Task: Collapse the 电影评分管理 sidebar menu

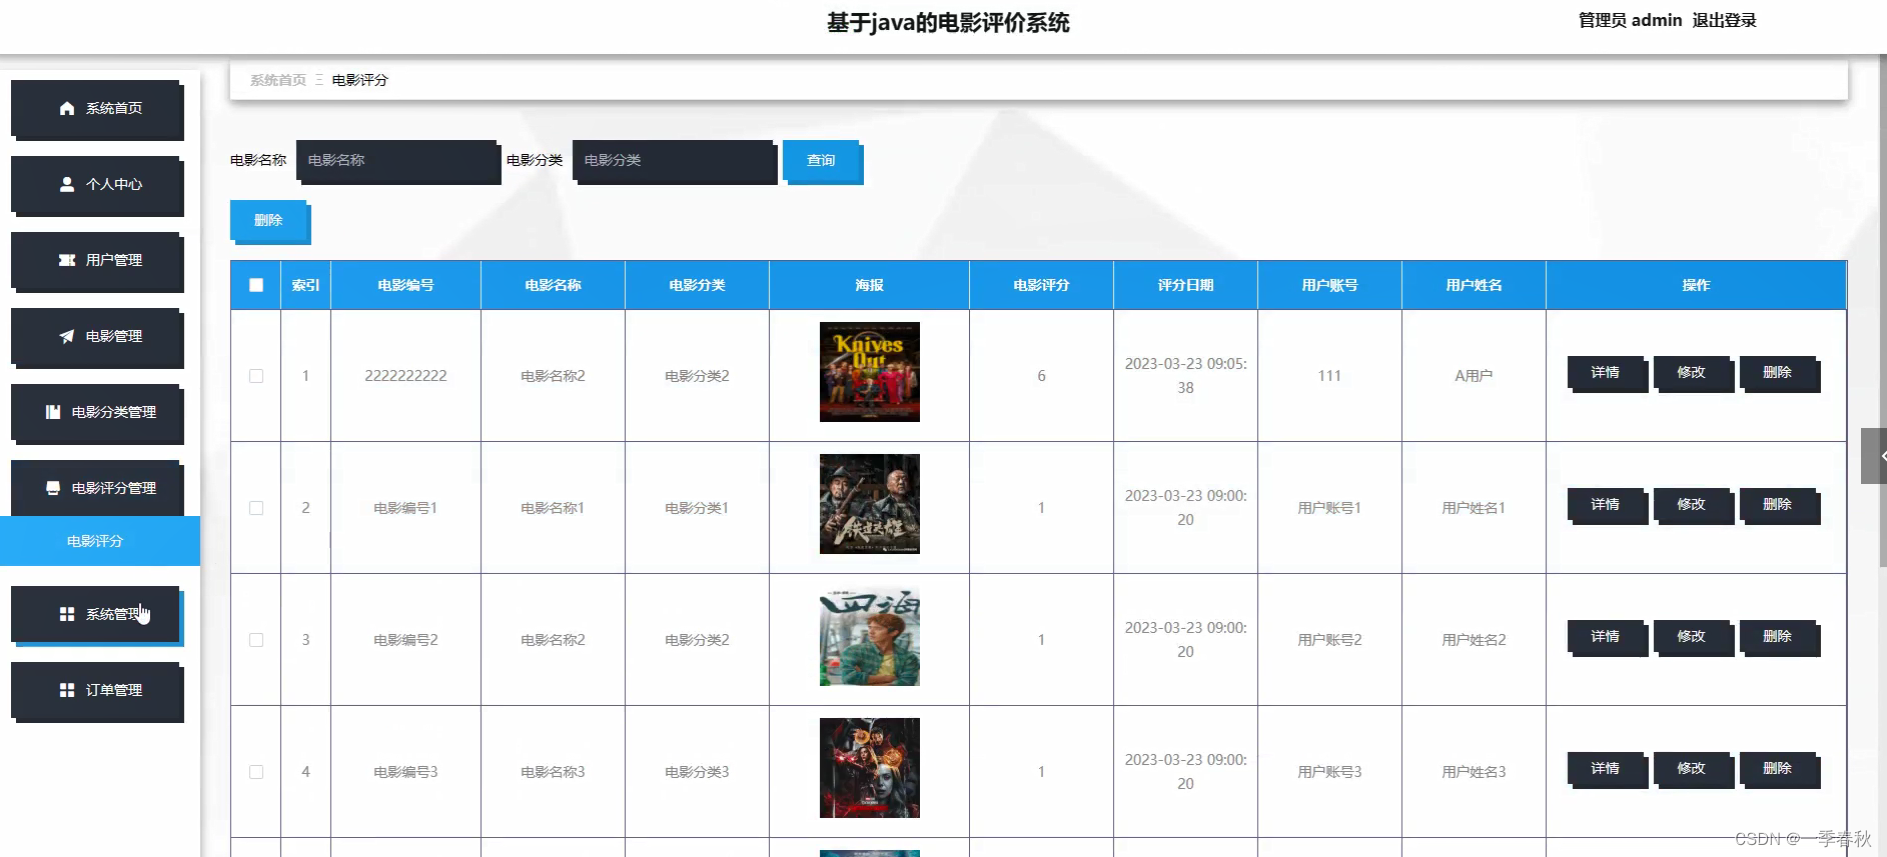Action: pyautogui.click(x=97, y=489)
